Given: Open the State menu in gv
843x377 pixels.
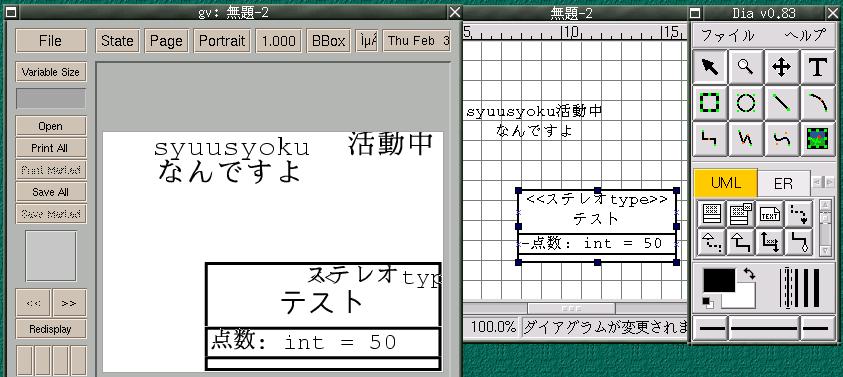Looking at the screenshot, I should coord(117,41).
